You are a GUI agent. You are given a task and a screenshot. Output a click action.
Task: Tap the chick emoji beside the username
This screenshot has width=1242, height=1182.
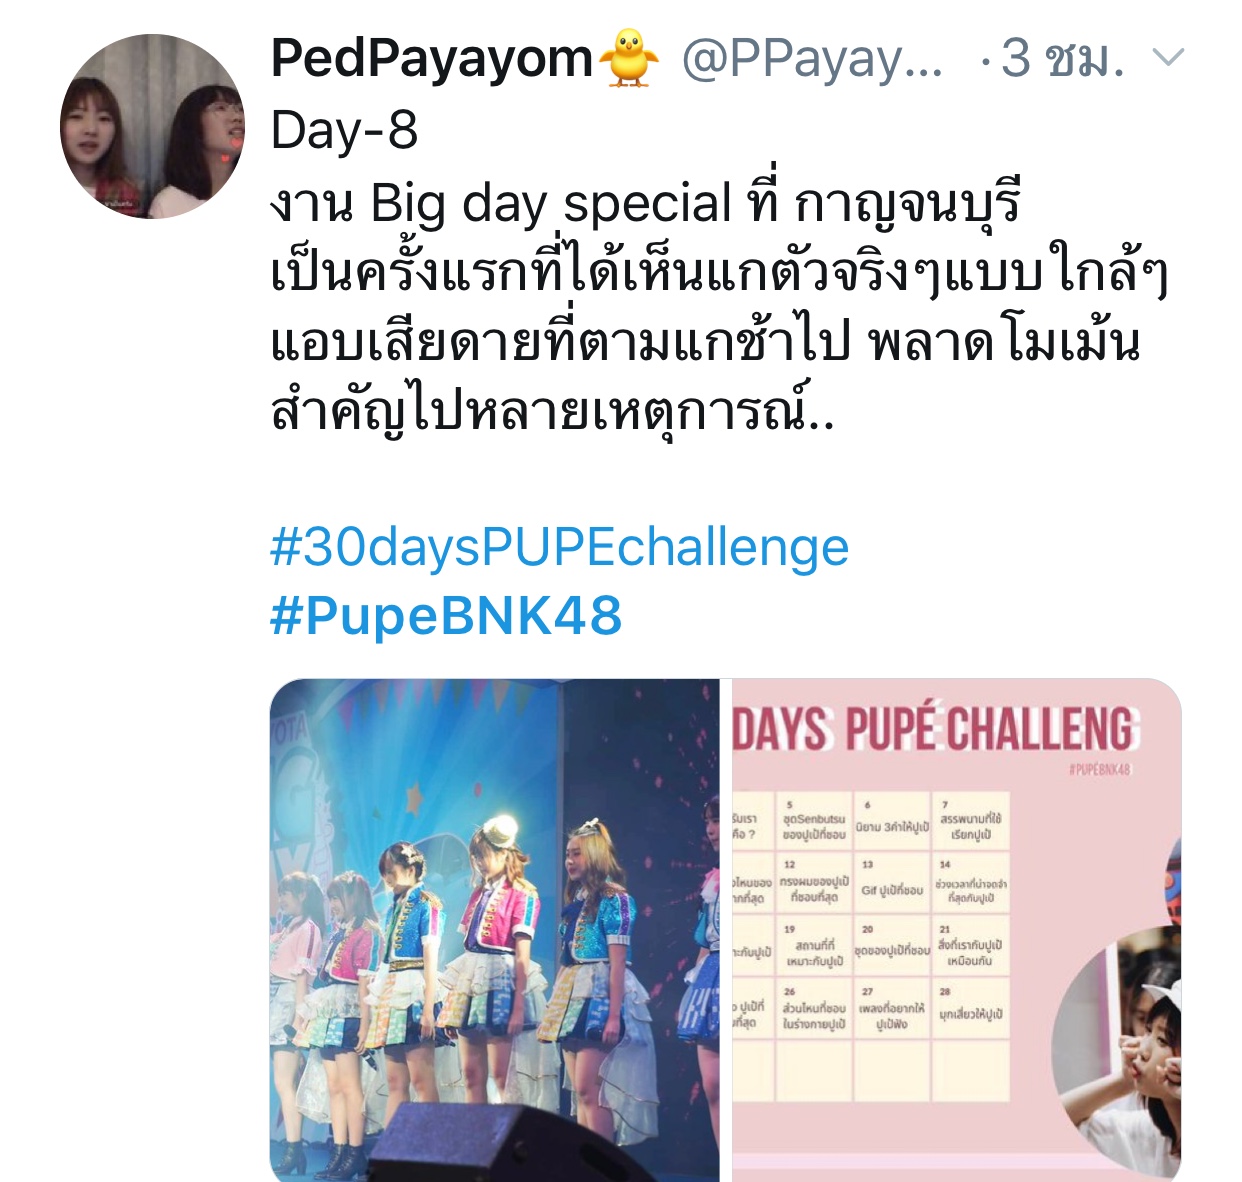tap(629, 58)
